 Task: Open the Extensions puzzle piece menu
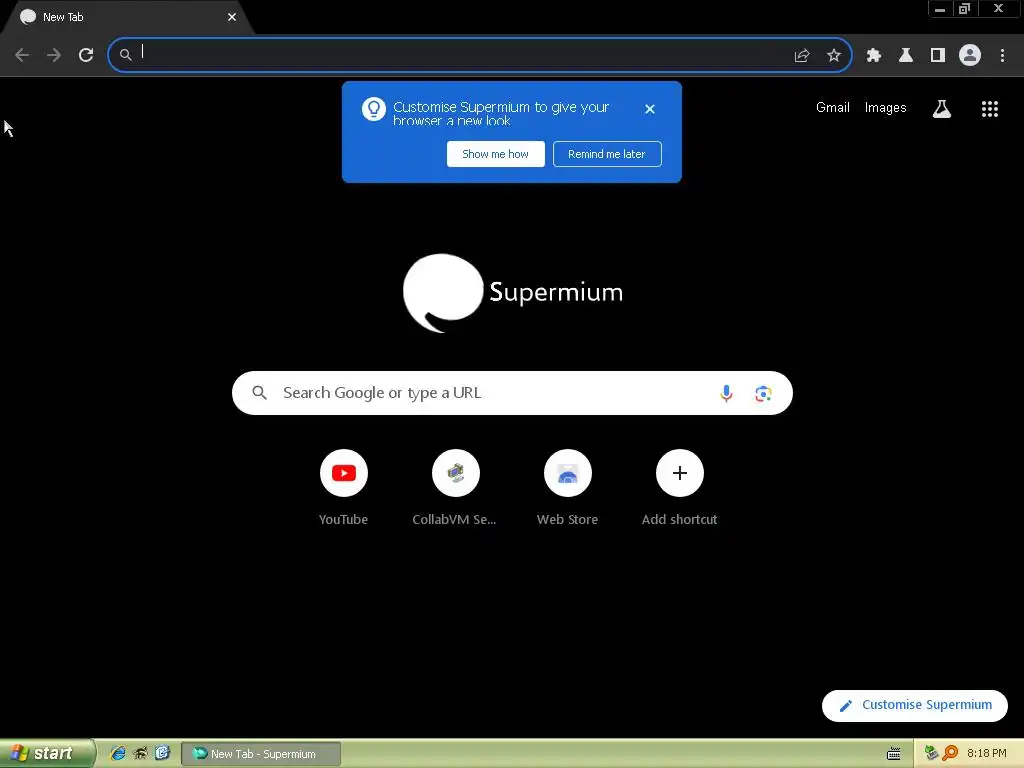(874, 56)
